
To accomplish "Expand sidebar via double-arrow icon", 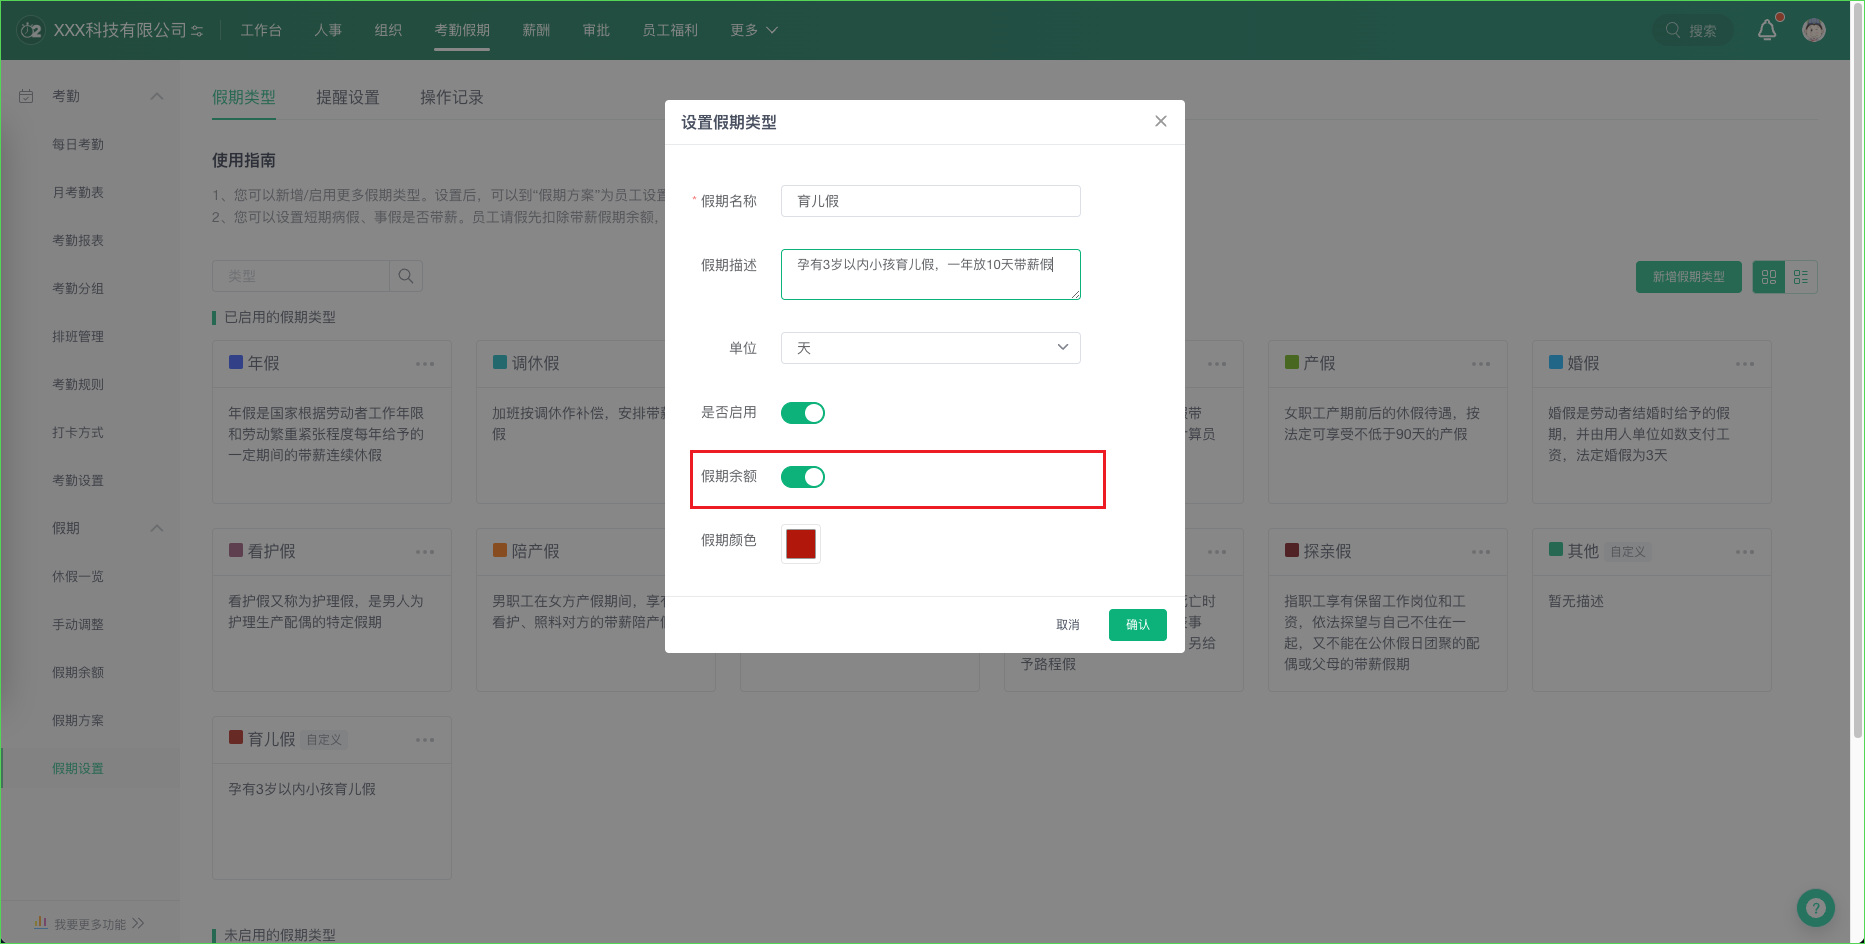I will tap(138, 923).
